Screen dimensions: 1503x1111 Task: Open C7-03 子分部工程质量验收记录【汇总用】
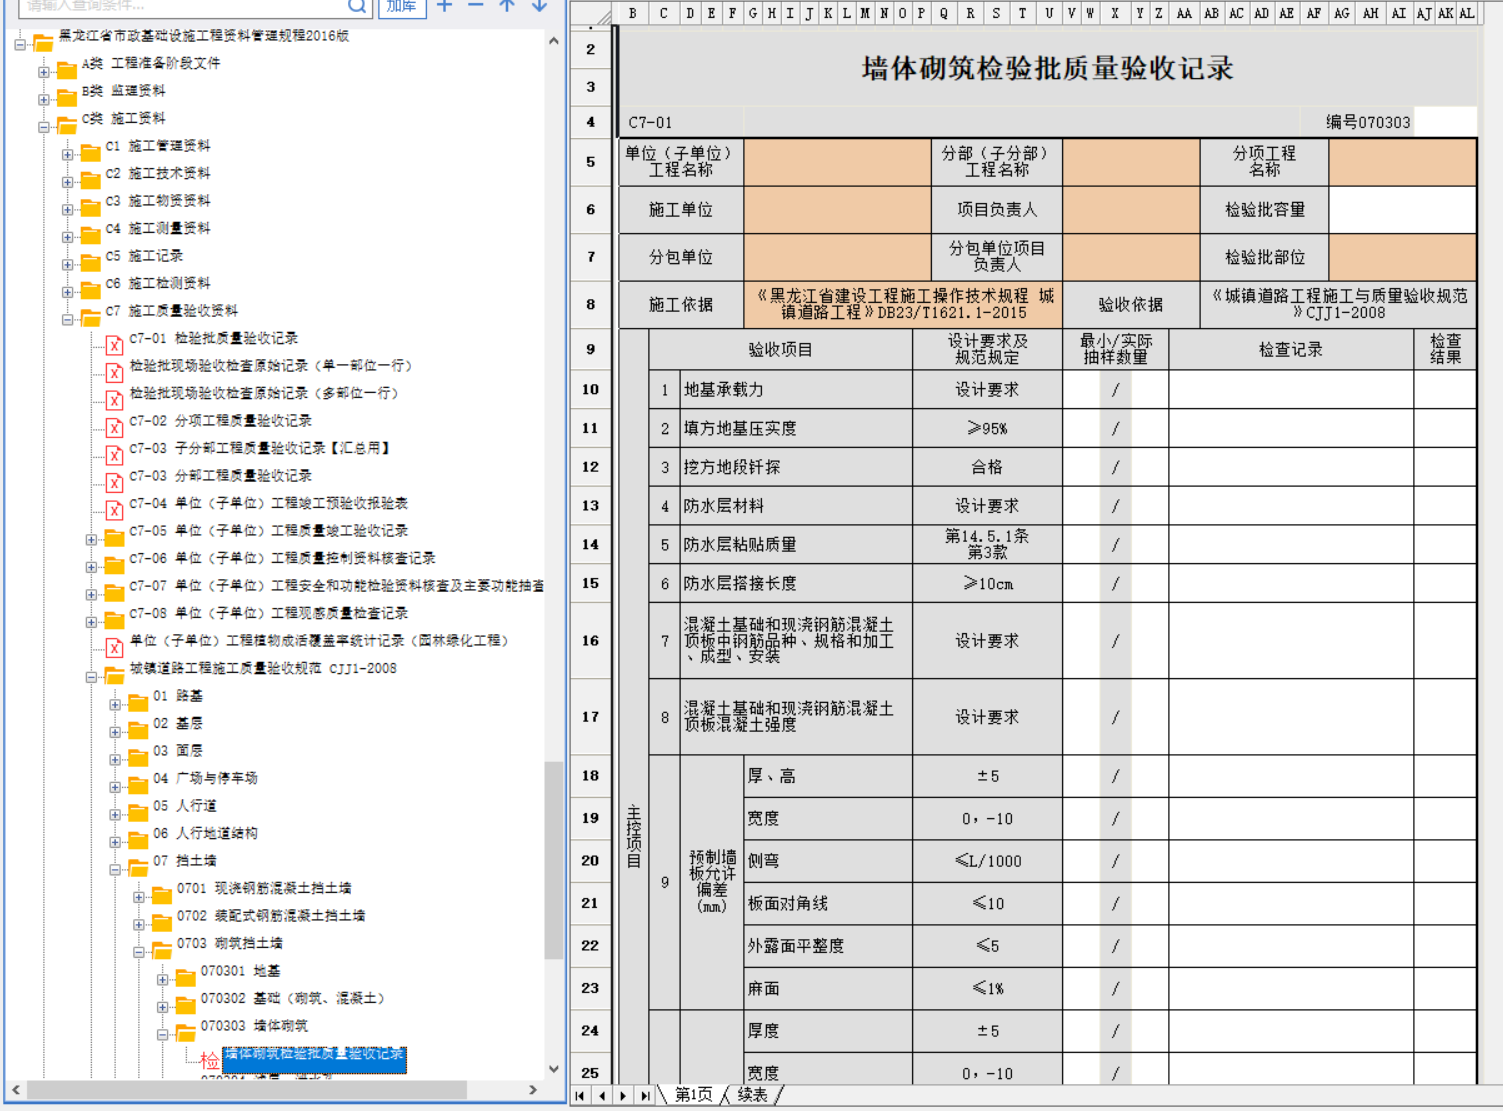(x=260, y=448)
